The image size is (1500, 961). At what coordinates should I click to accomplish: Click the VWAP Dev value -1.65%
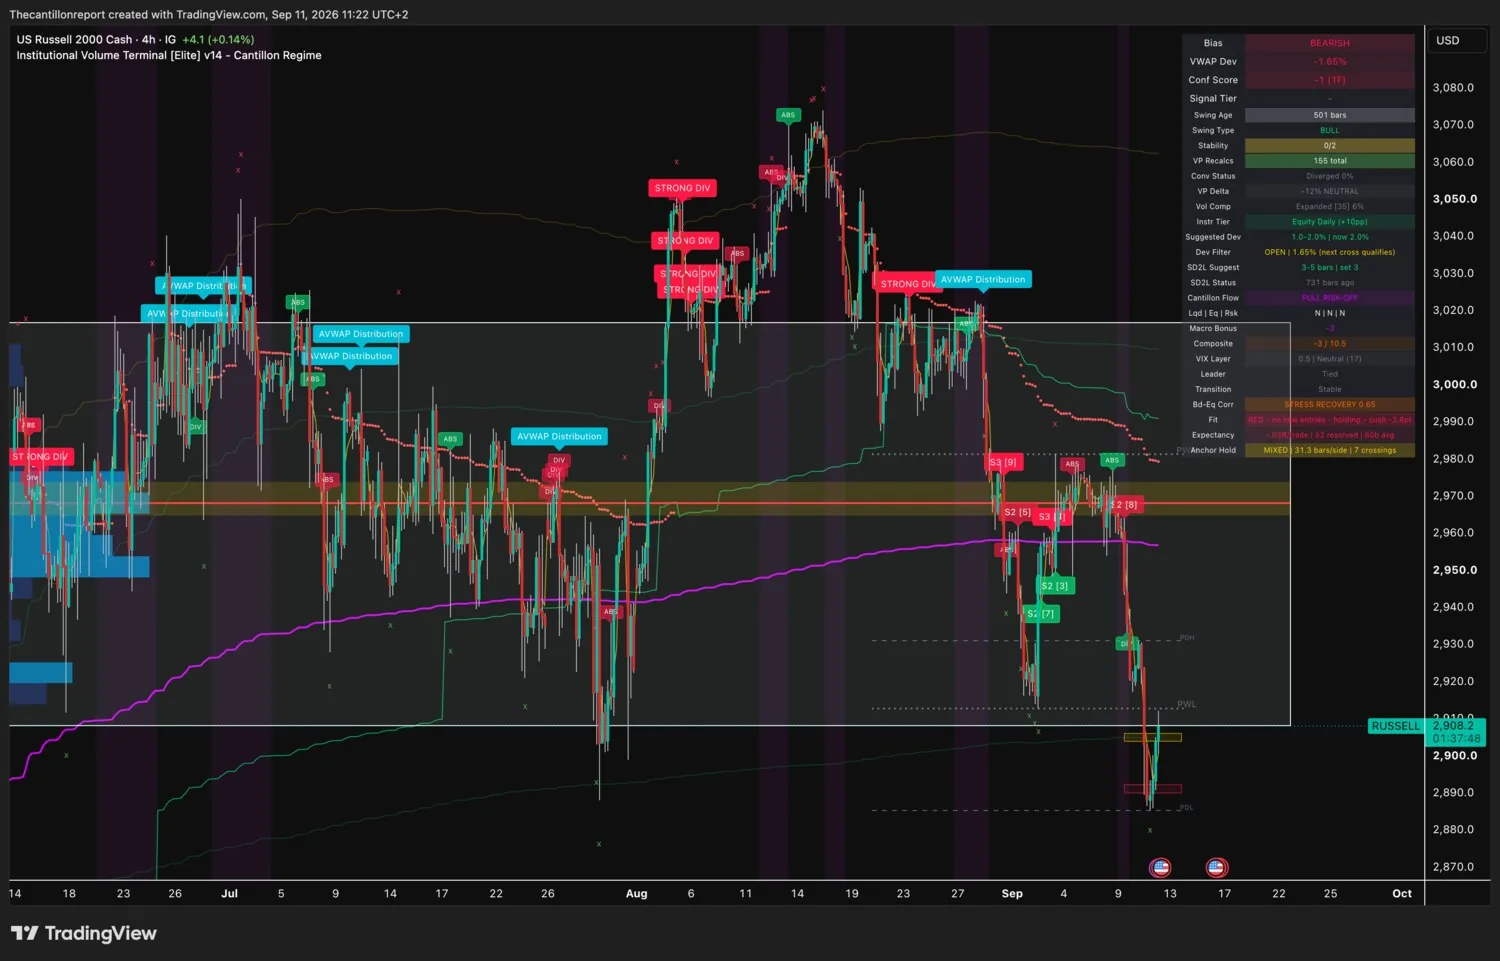(1330, 62)
